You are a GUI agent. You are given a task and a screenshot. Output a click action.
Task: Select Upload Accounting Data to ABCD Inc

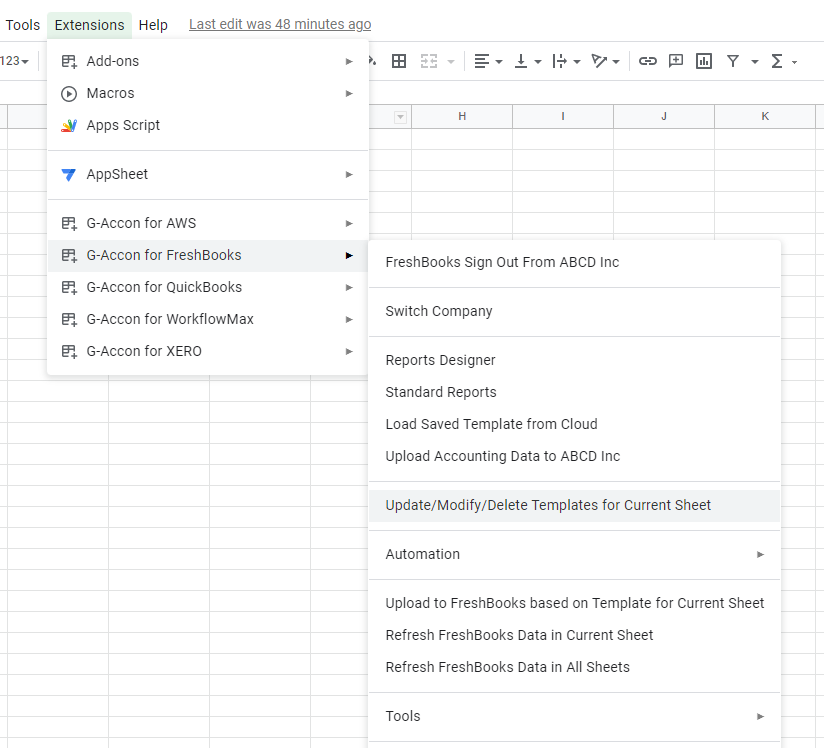(574, 456)
